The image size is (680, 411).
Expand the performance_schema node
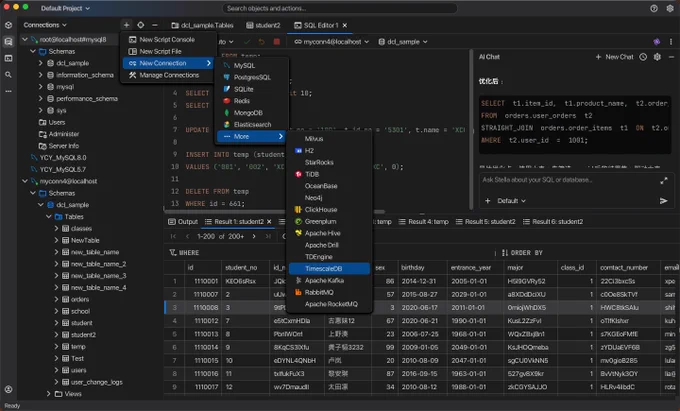tap(41, 98)
